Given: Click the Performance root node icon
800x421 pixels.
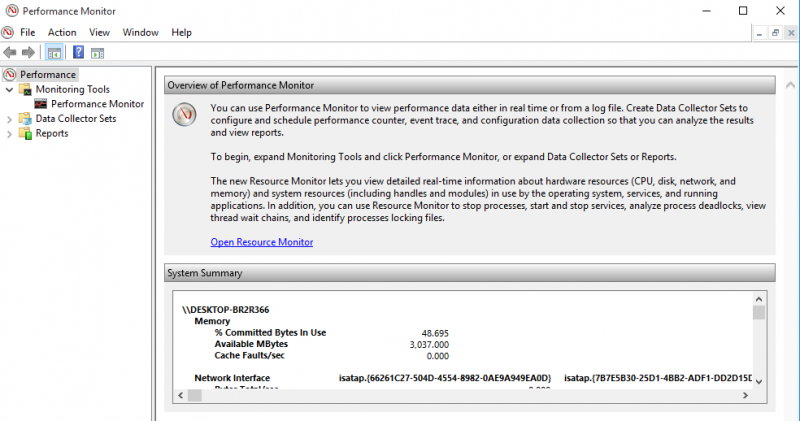Looking at the screenshot, I should coord(10,75).
